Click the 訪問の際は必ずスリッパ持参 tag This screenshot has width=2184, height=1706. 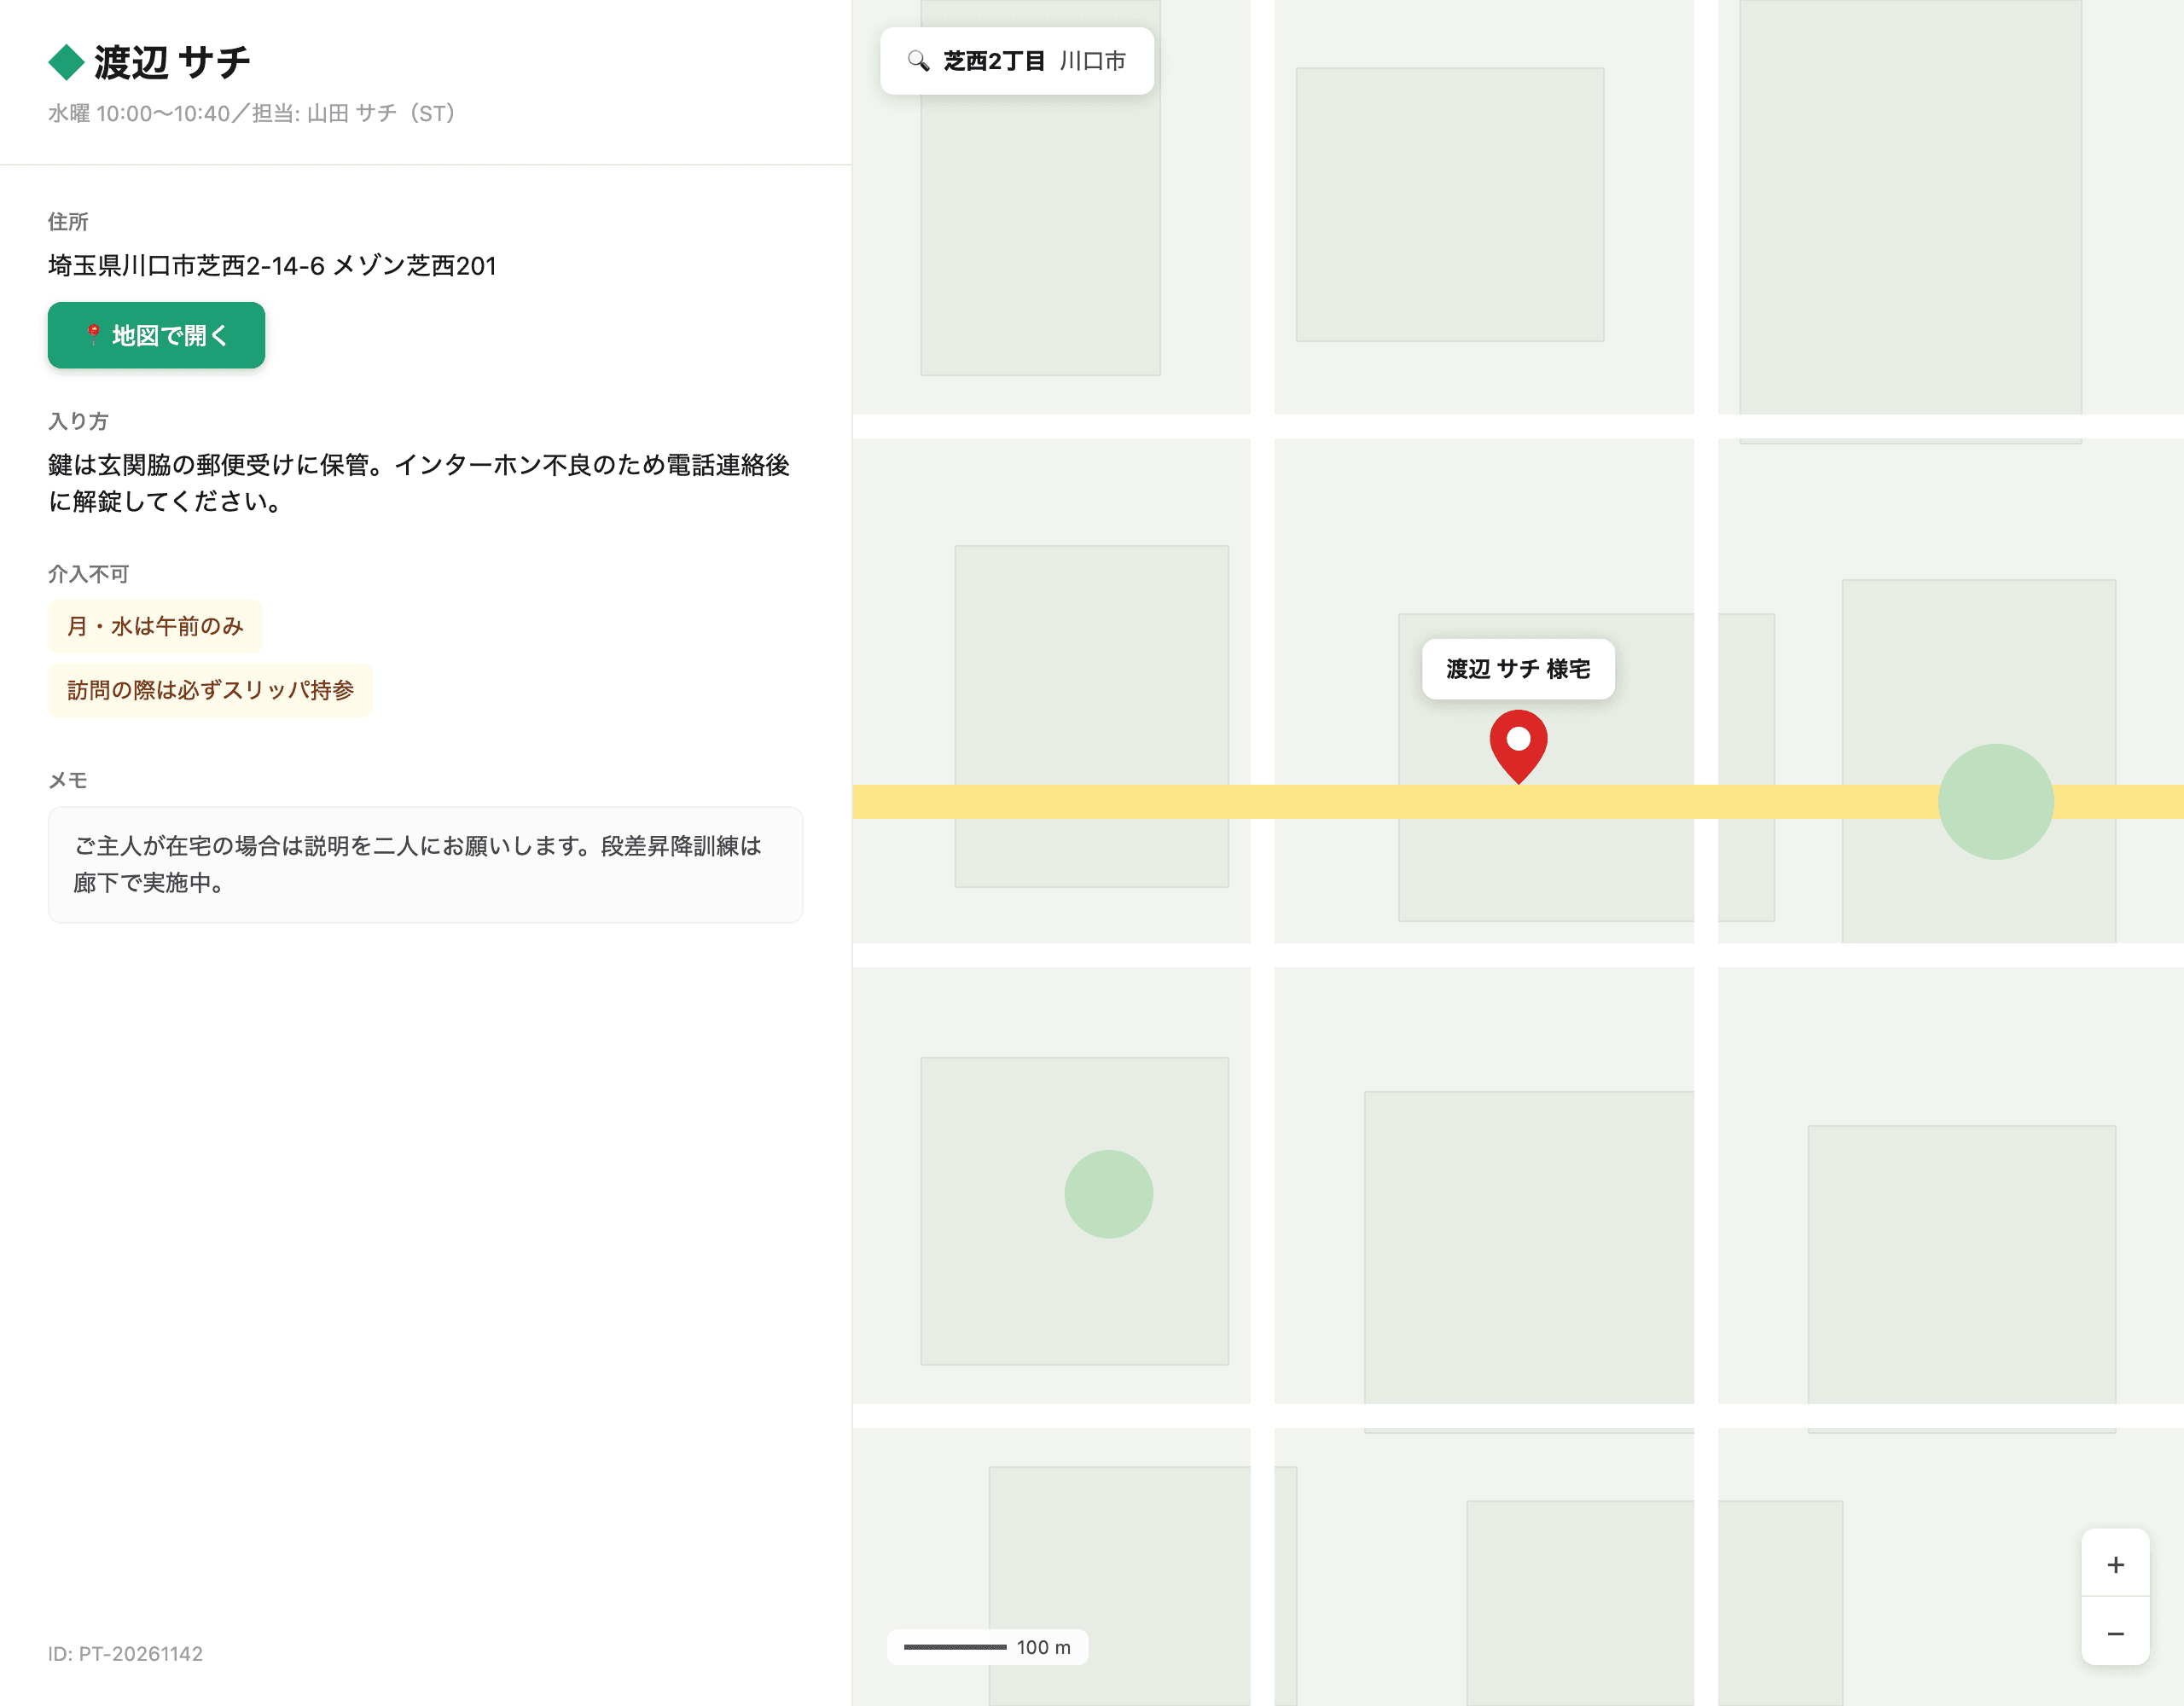210,690
